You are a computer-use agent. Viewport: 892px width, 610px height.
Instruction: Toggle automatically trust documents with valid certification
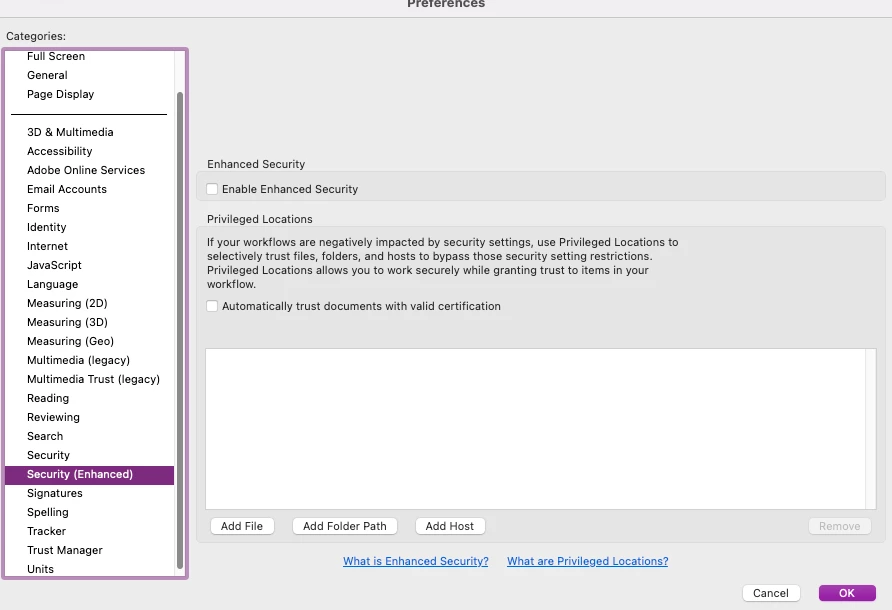click(212, 306)
